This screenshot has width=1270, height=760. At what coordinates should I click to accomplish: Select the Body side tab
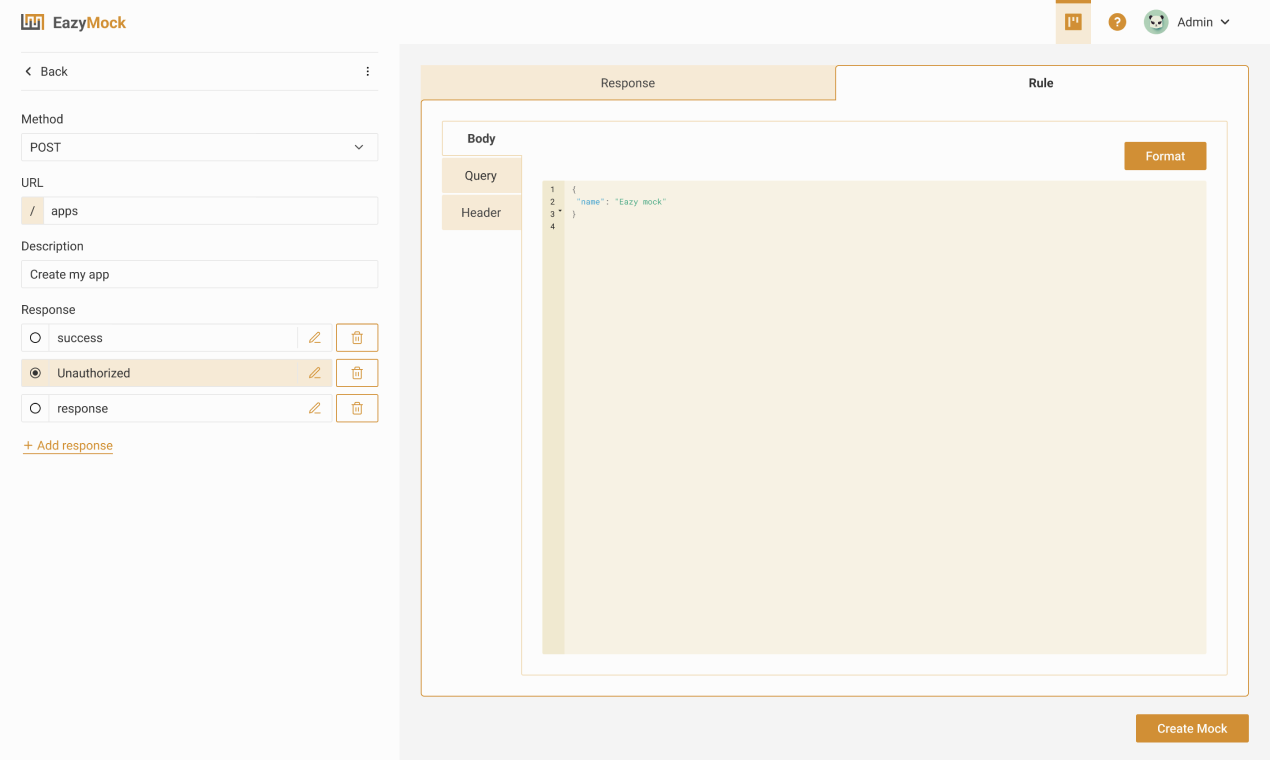(481, 139)
